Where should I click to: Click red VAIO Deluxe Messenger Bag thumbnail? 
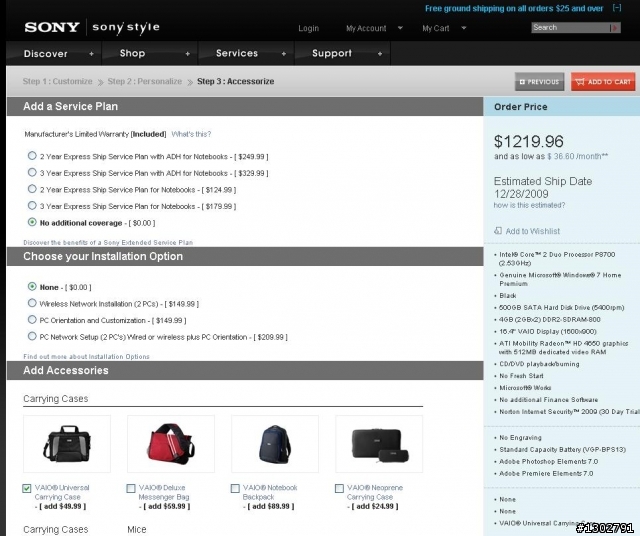coord(171,444)
